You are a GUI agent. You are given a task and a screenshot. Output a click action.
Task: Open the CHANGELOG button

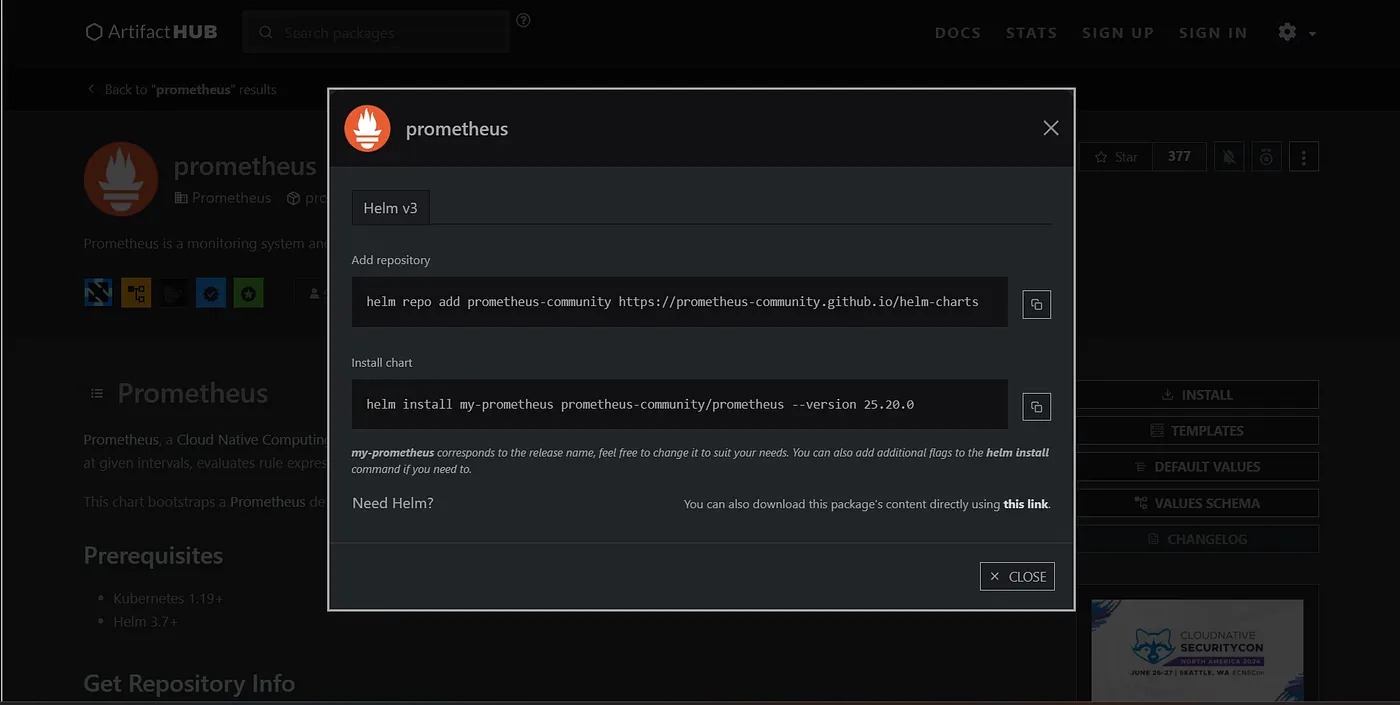(x=1197, y=539)
